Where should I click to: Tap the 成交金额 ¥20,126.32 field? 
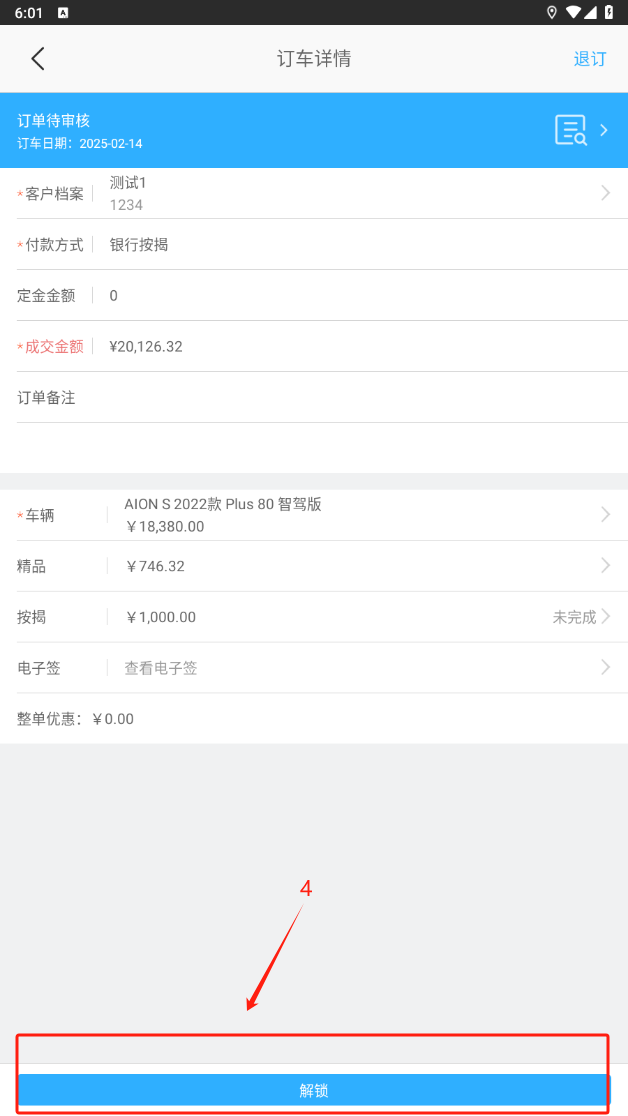tap(146, 347)
